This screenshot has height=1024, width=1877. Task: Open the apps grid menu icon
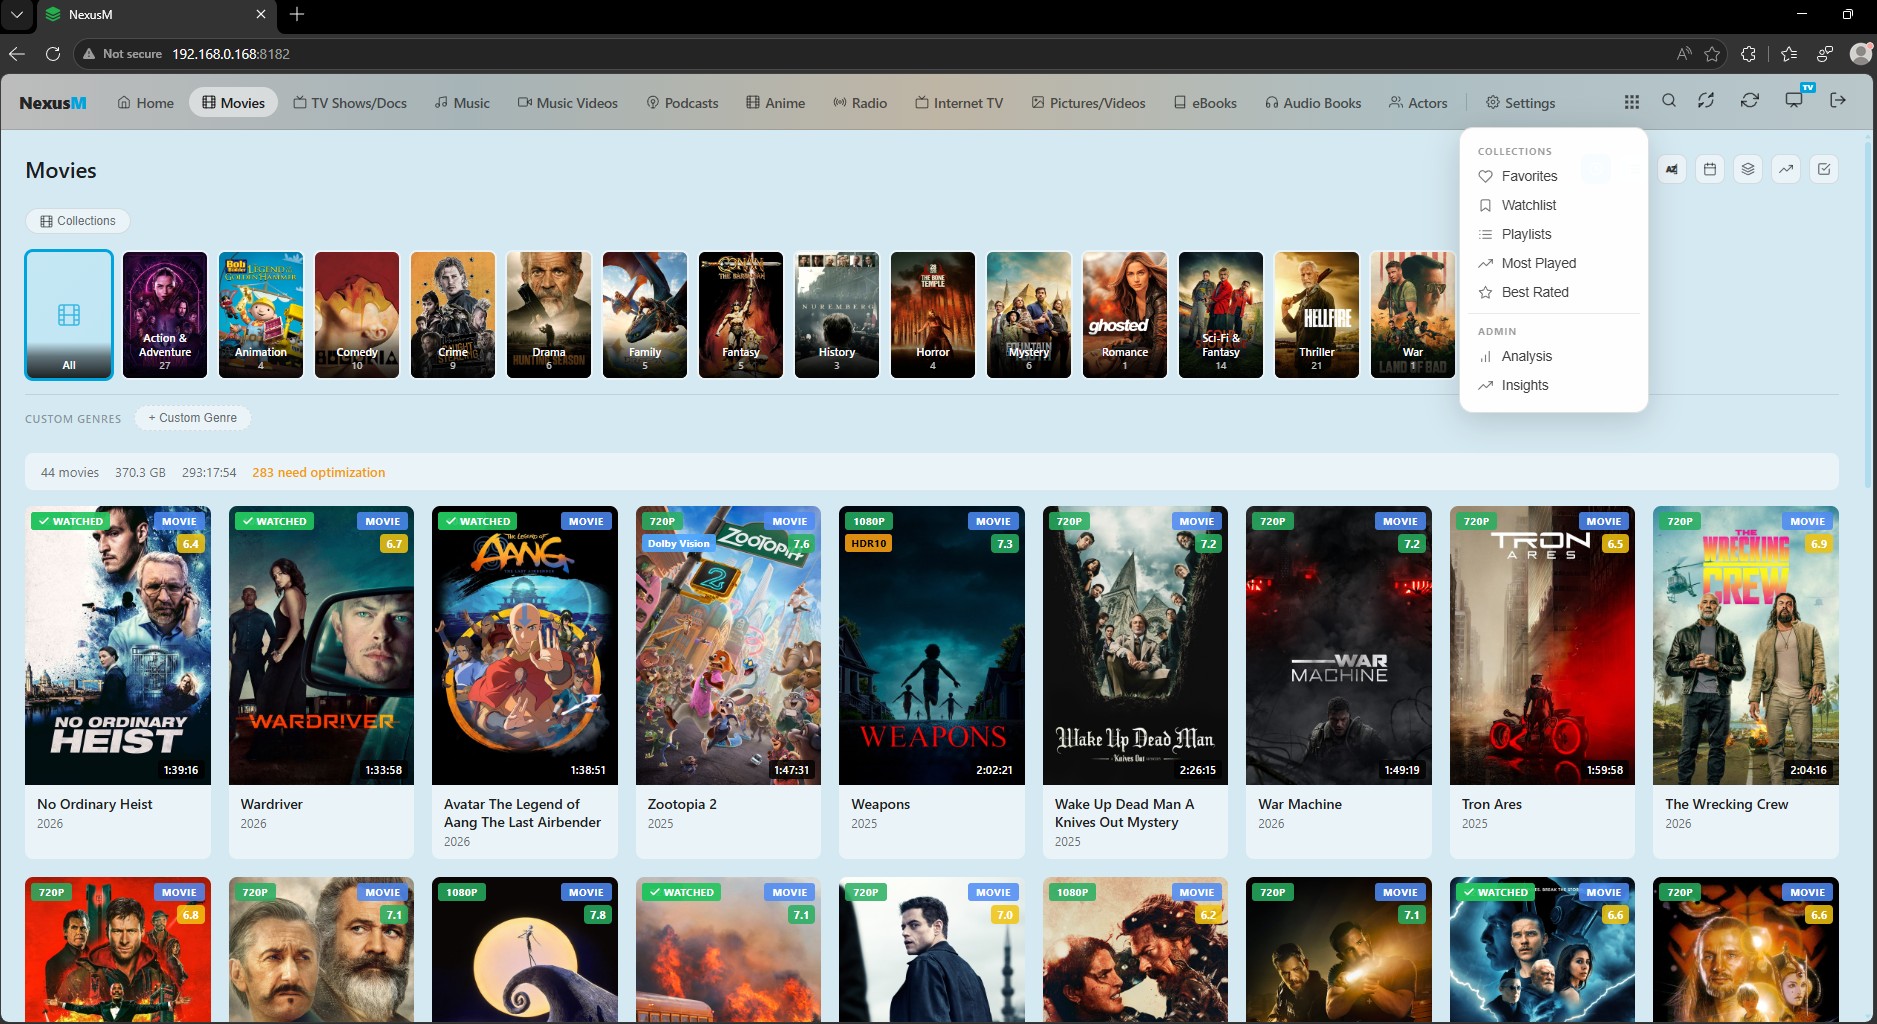pos(1632,102)
